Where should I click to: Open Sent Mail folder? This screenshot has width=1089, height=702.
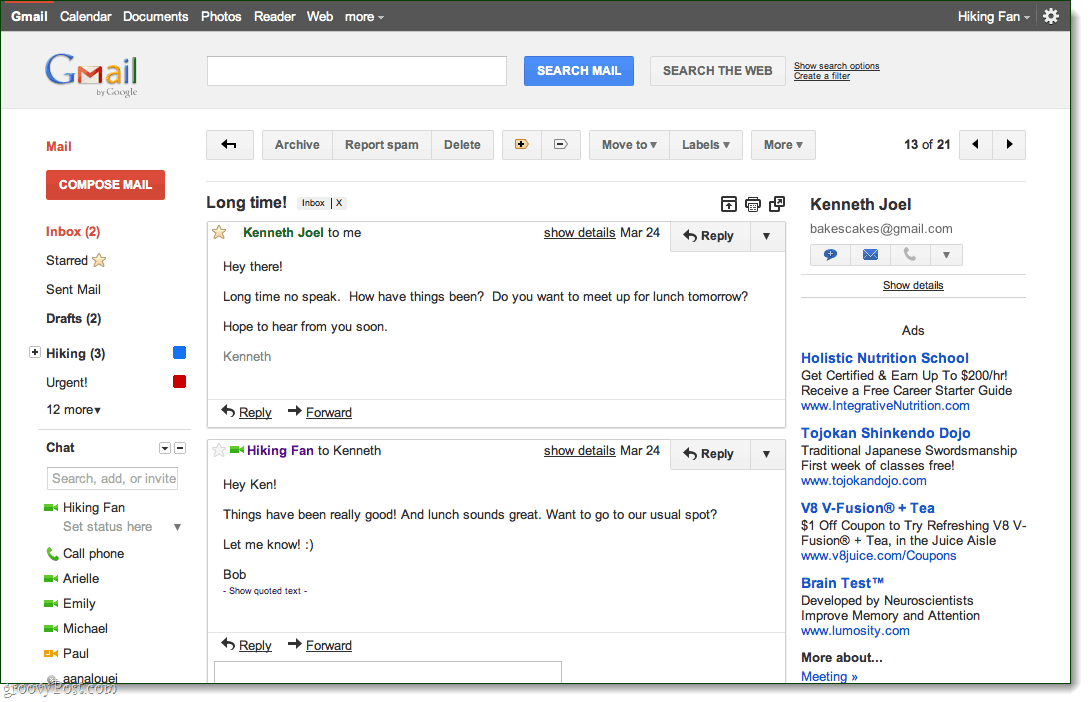click(x=74, y=290)
